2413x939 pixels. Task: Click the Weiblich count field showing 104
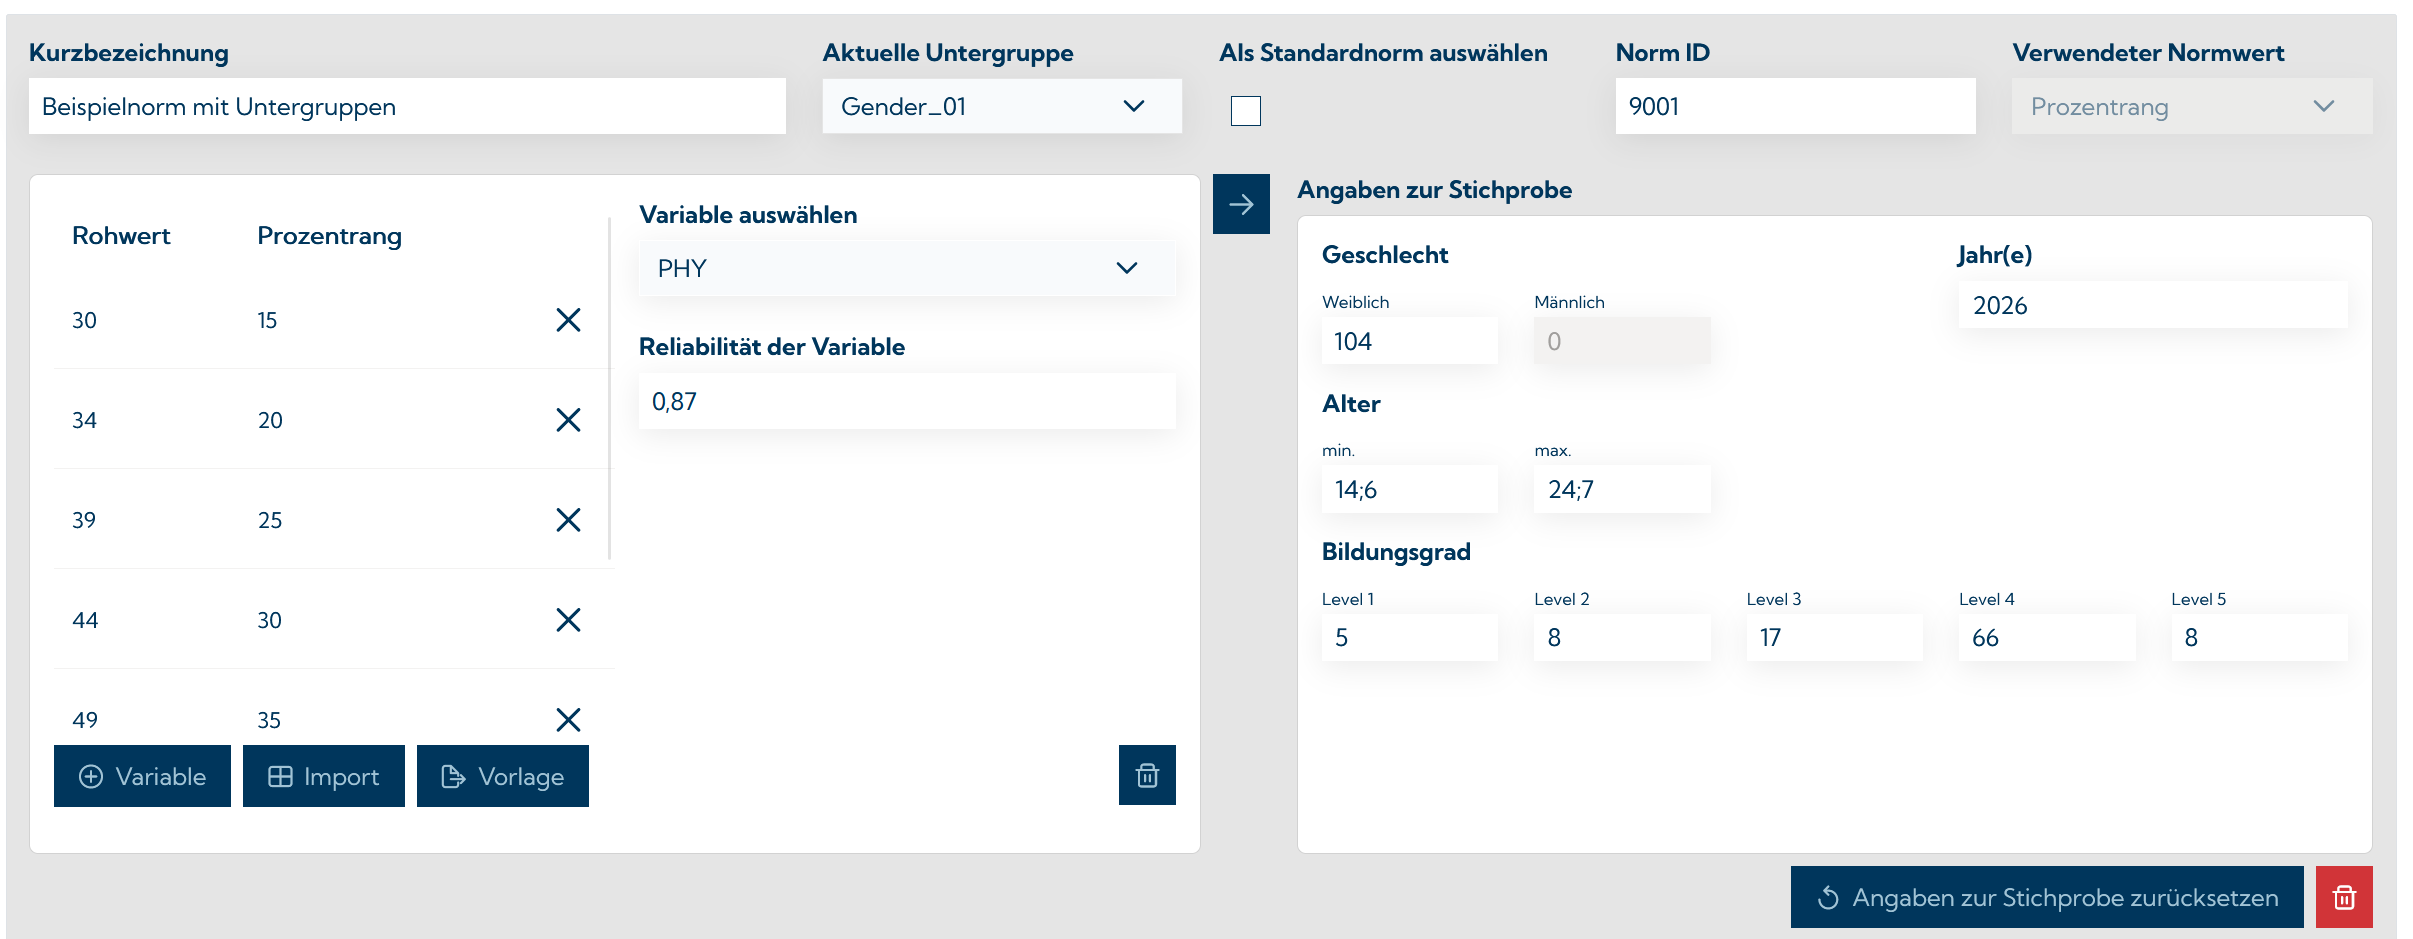point(1409,340)
